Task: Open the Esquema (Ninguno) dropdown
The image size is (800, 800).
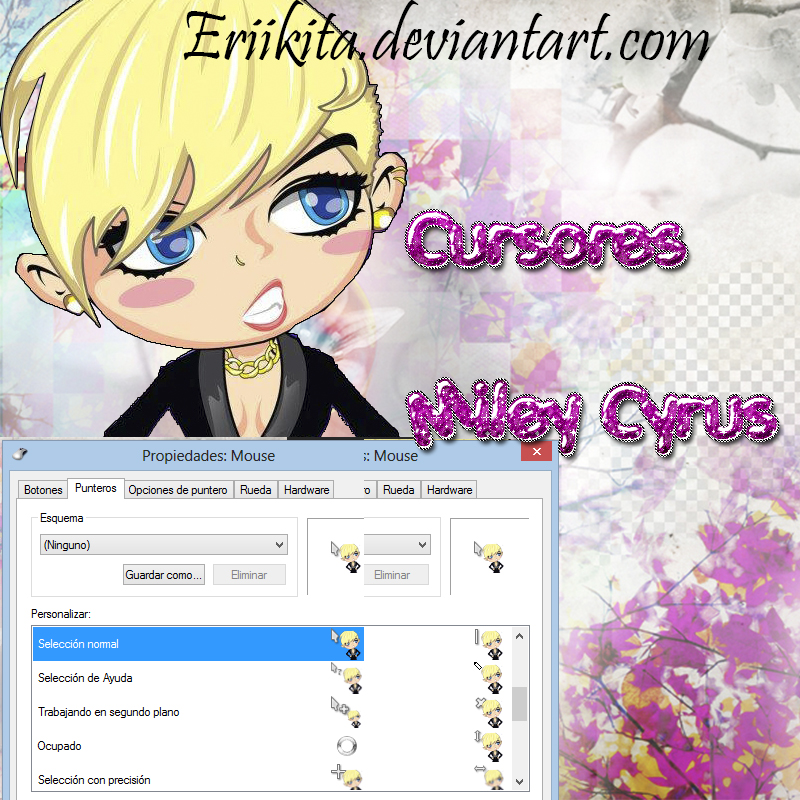Action: (x=164, y=544)
